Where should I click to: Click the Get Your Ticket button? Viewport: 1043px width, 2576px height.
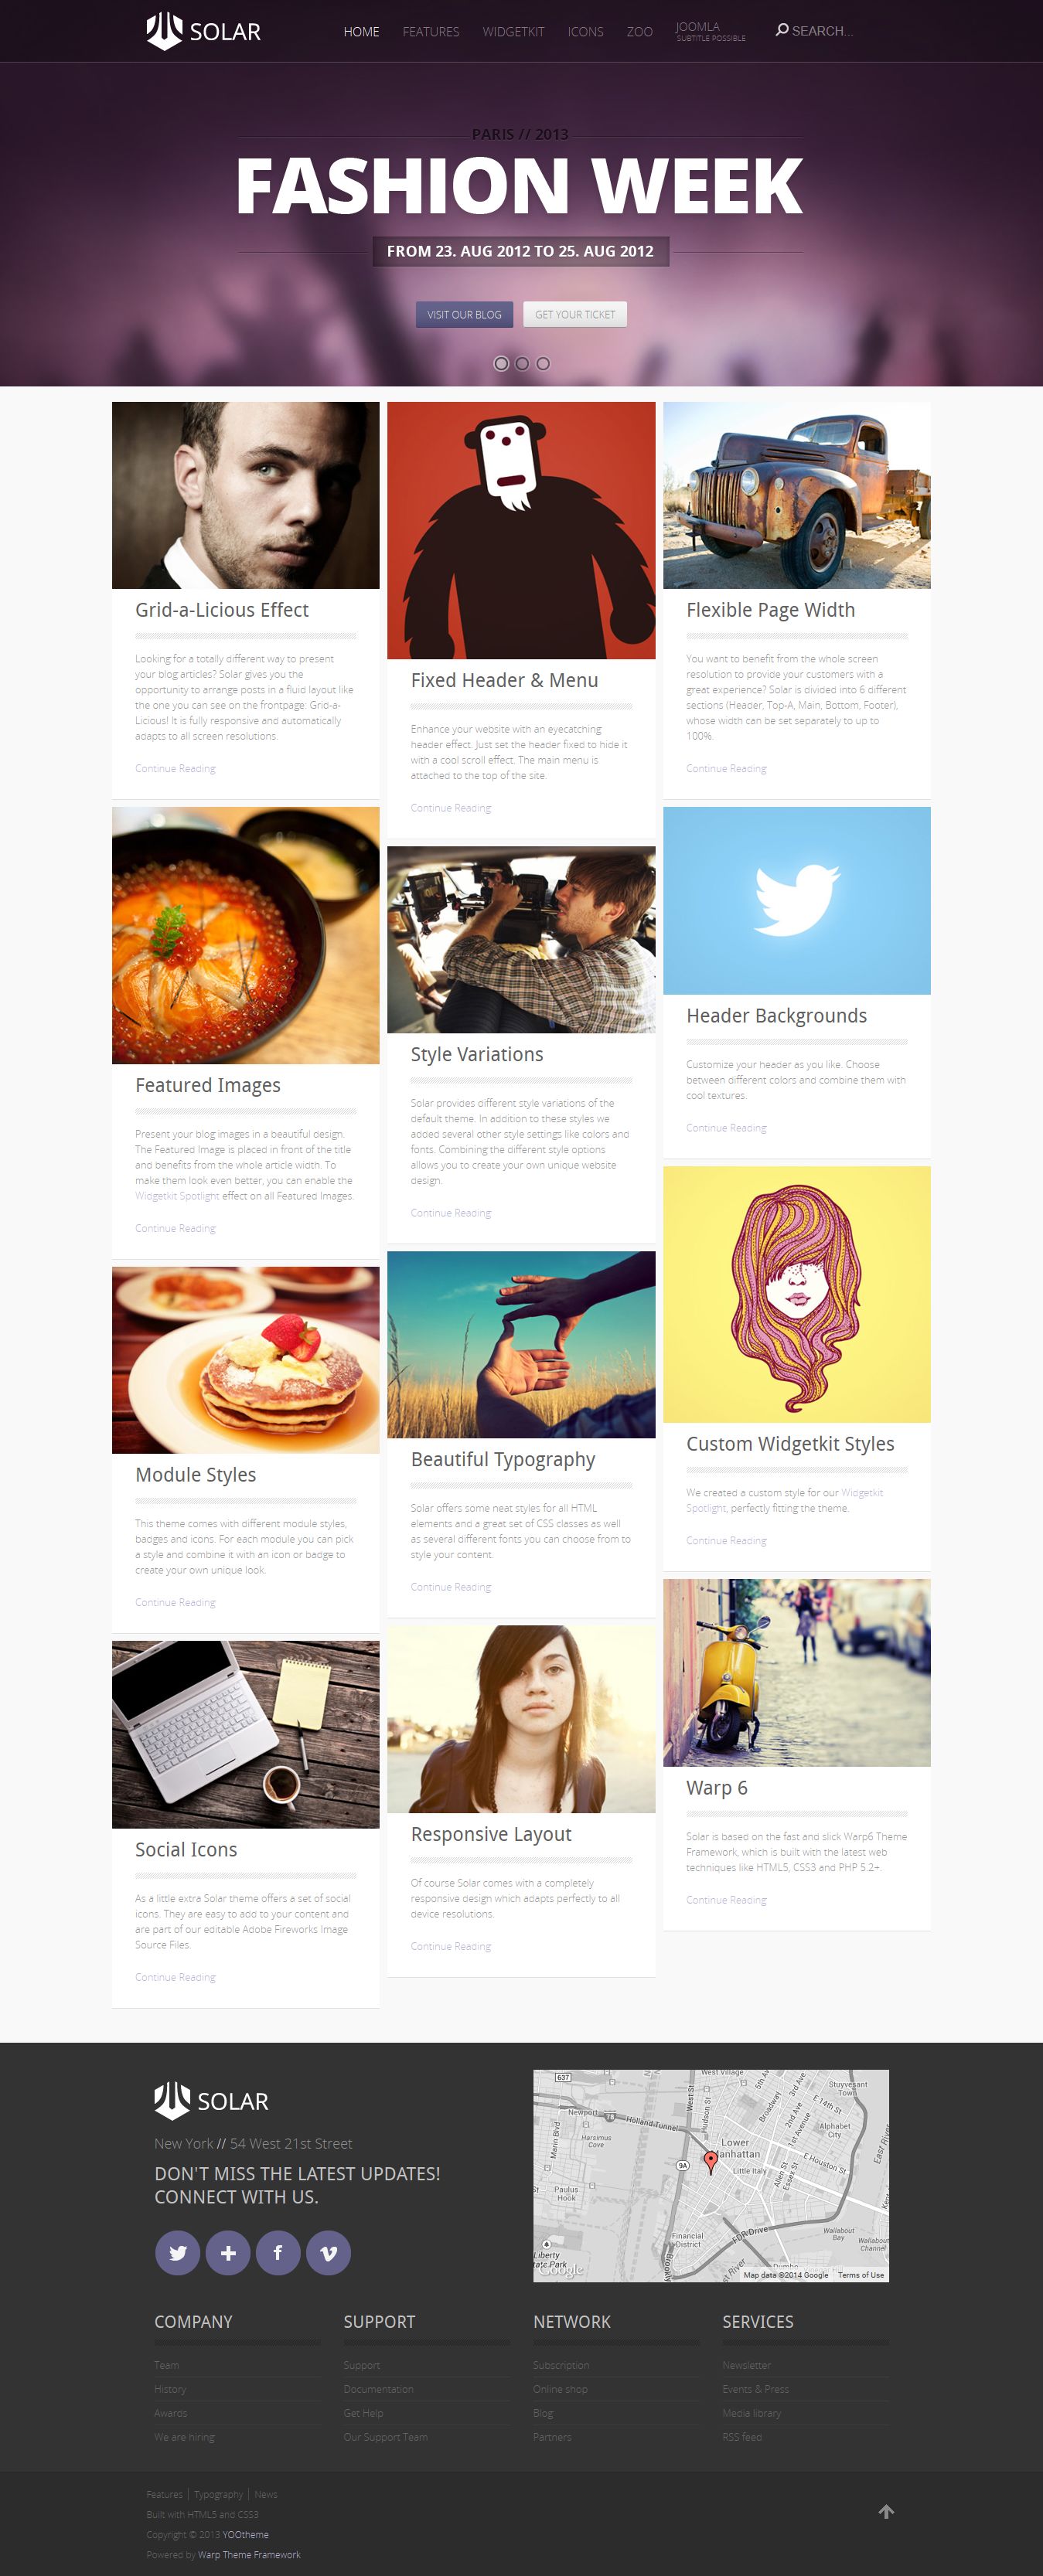[x=575, y=314]
